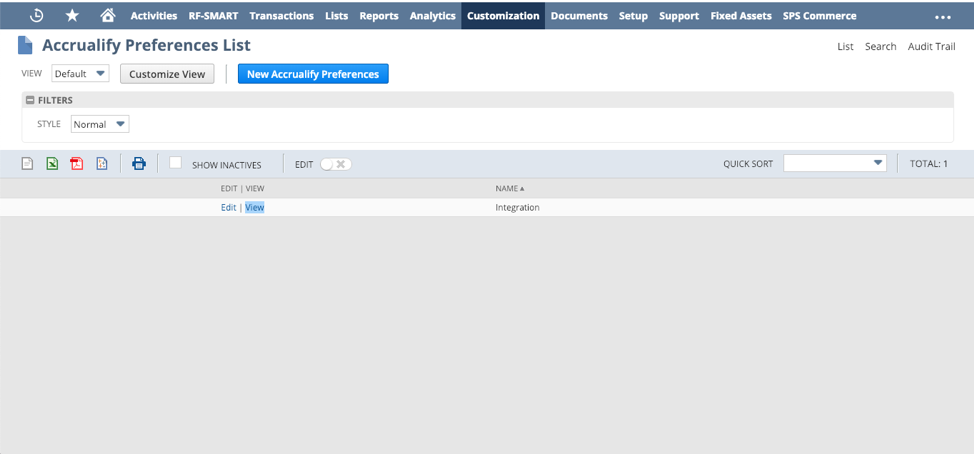Open the Quick Sort dropdown
The width and height of the screenshot is (974, 454).
(x=835, y=163)
